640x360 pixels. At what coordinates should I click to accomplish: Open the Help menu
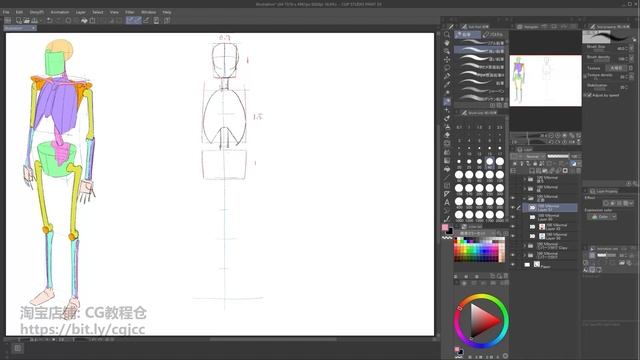(167, 12)
